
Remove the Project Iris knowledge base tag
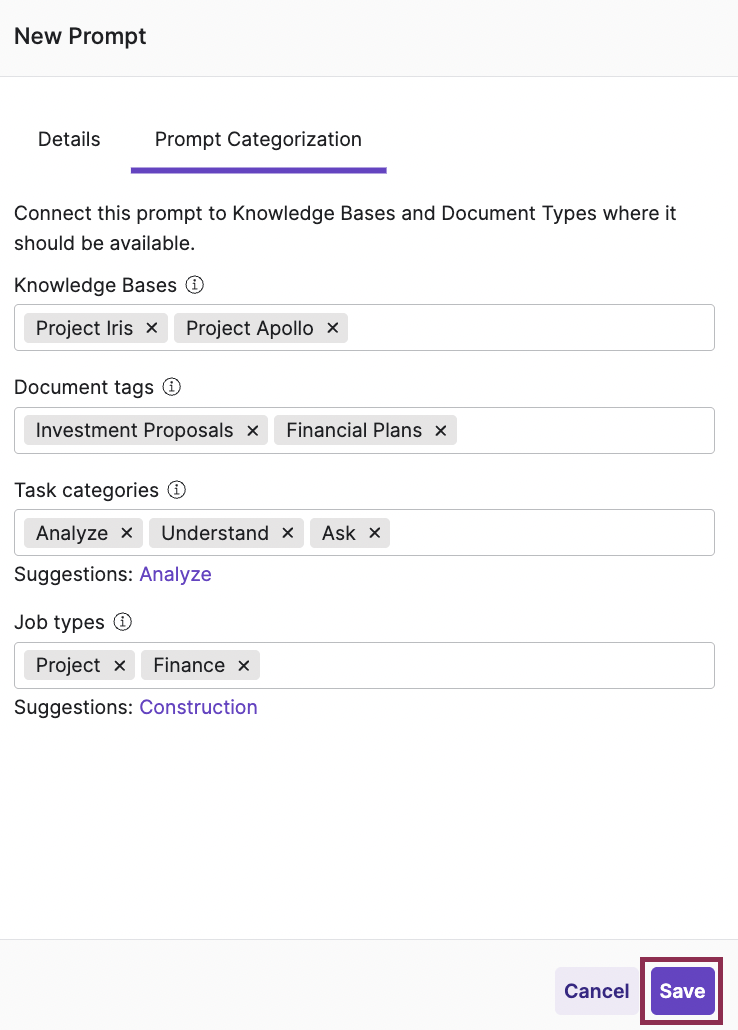pos(151,327)
